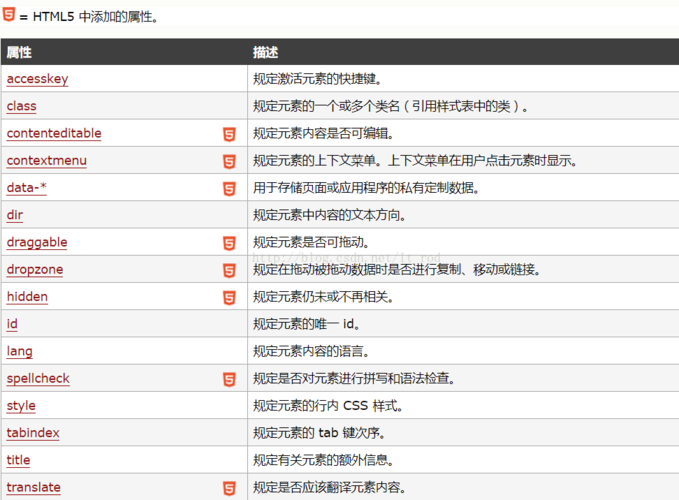Select the HTML5 badge beside draggable

click(229, 243)
